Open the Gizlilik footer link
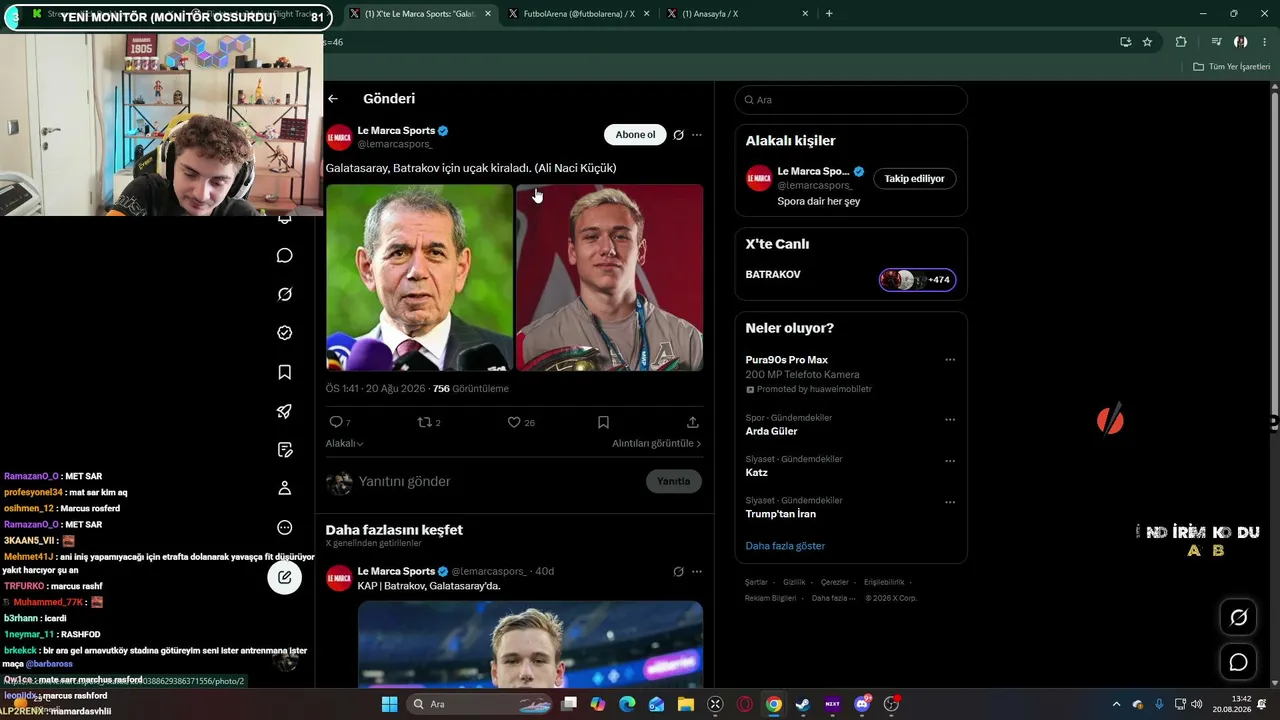The image size is (1280, 720). coord(794,582)
